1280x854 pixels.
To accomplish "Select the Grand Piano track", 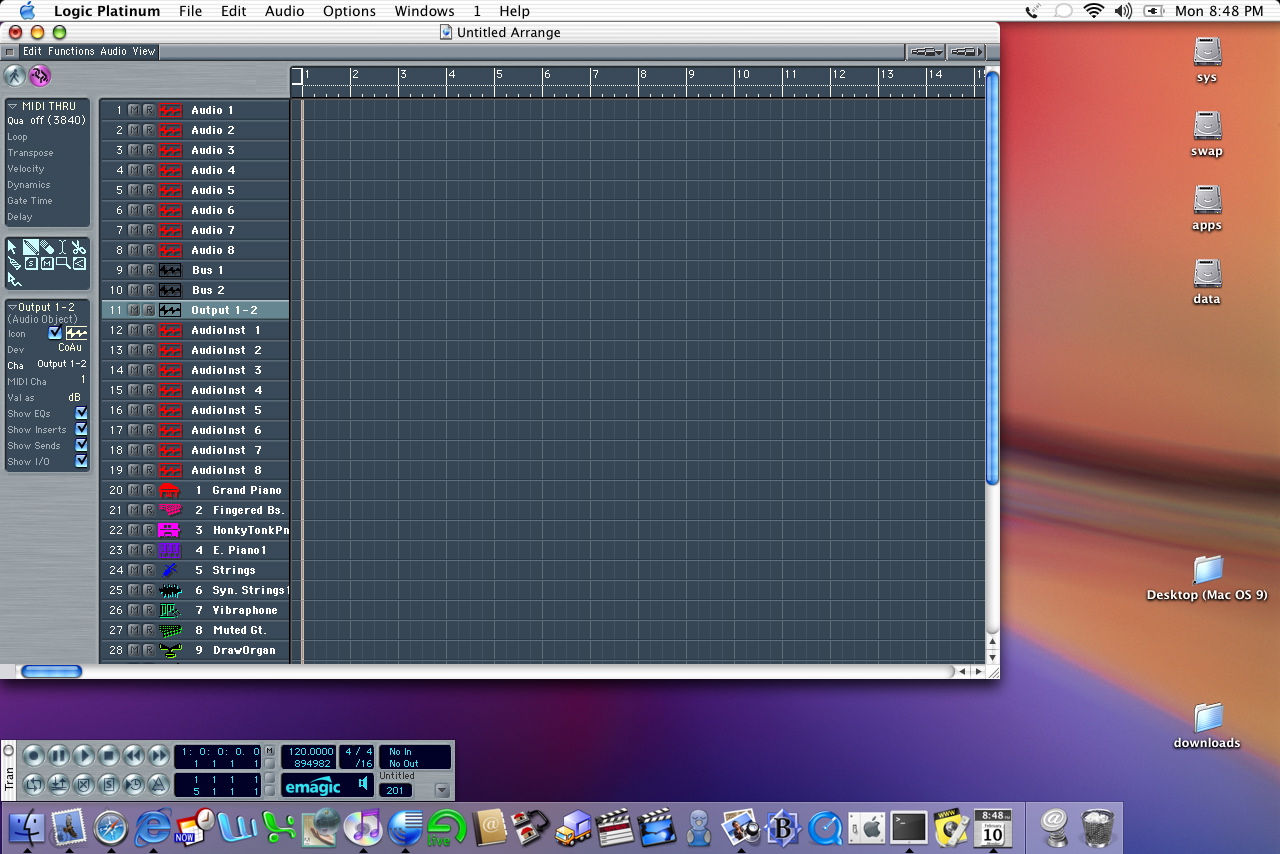I will point(246,490).
